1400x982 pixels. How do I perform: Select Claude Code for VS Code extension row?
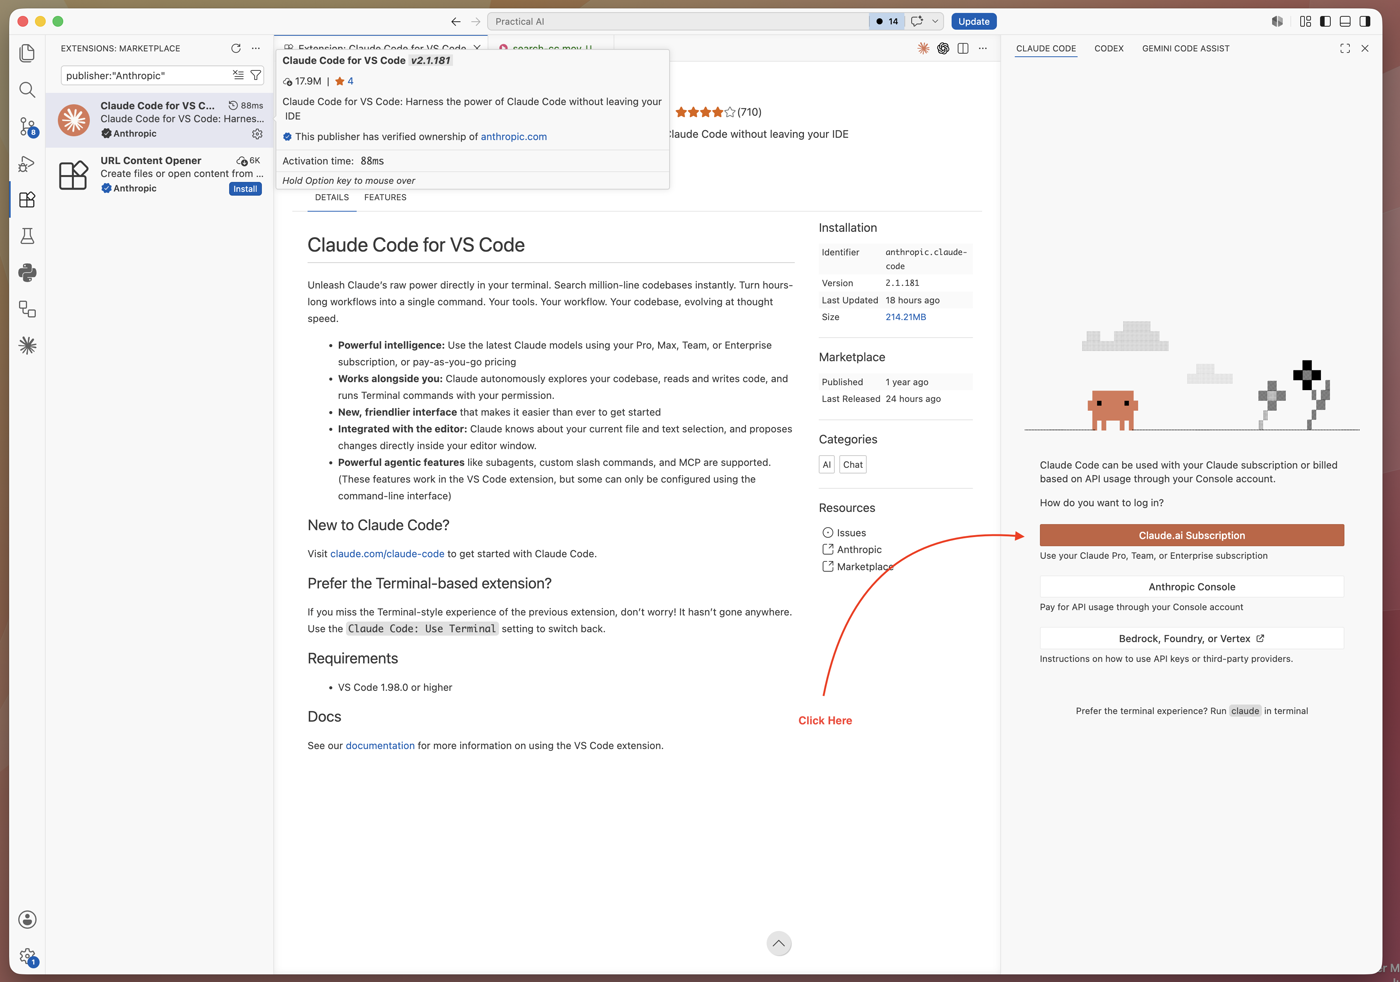(x=160, y=120)
